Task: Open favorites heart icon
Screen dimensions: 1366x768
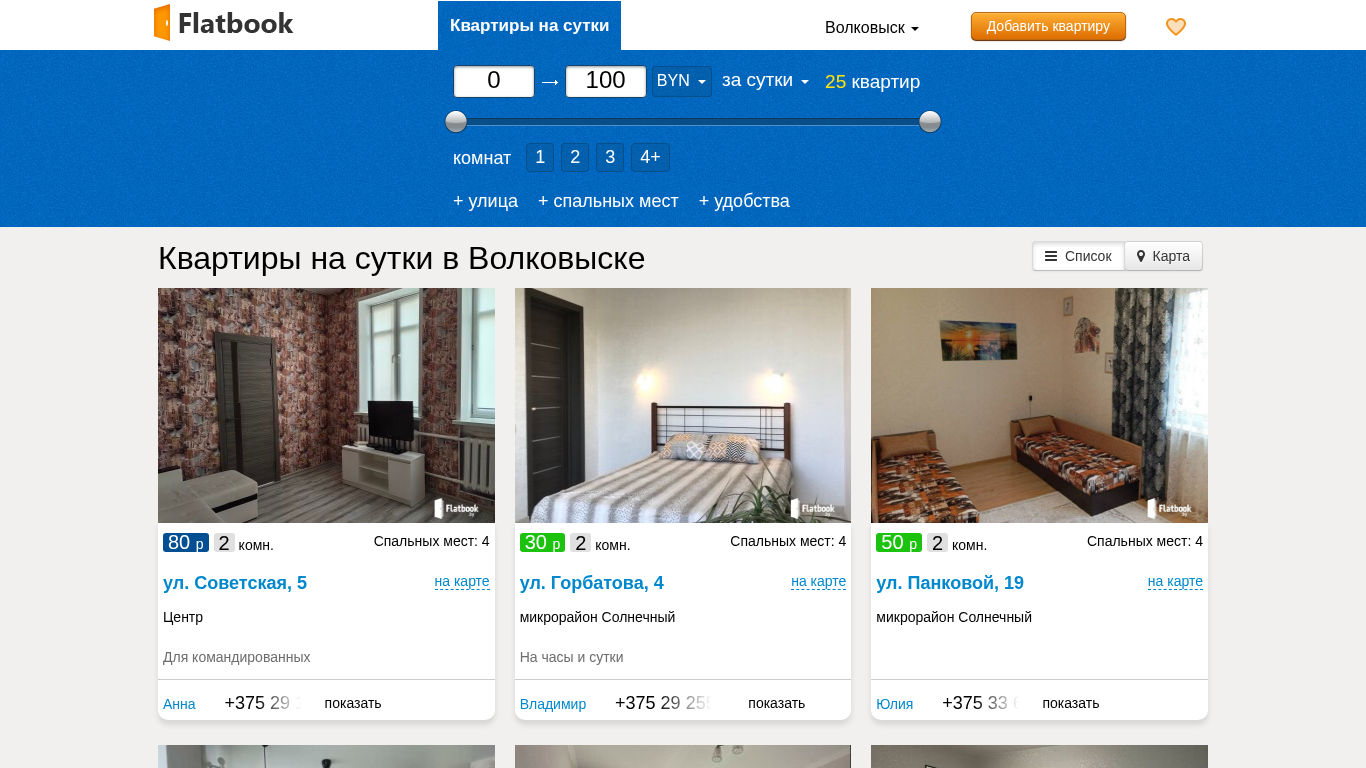Action: (1176, 27)
